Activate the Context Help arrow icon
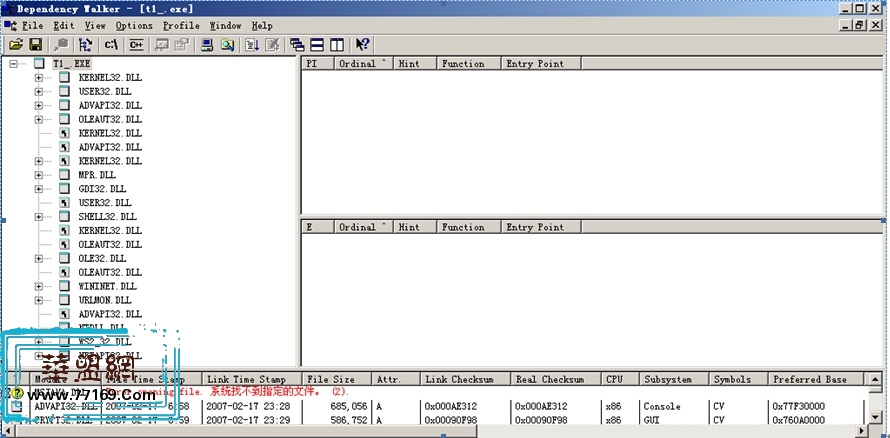The width and height of the screenshot is (890, 438). tap(362, 44)
